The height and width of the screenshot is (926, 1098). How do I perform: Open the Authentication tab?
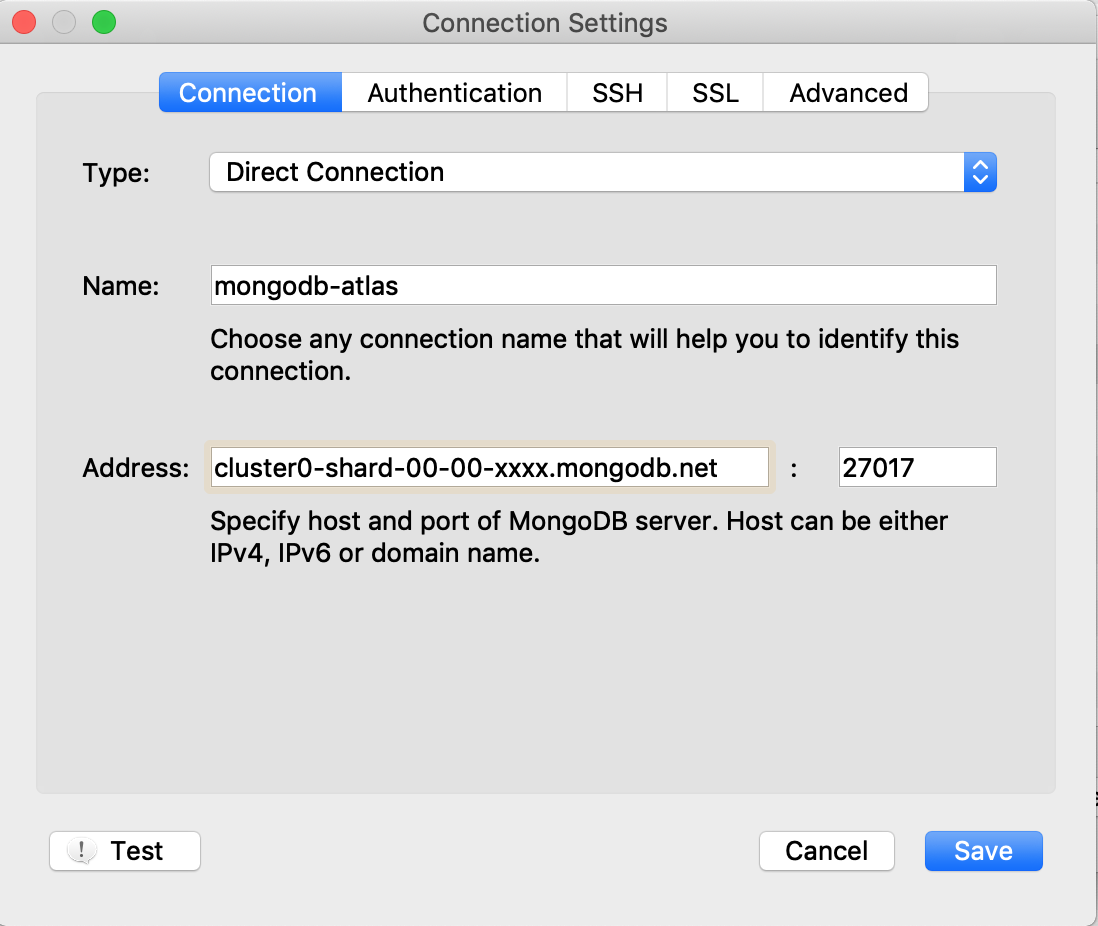(454, 92)
